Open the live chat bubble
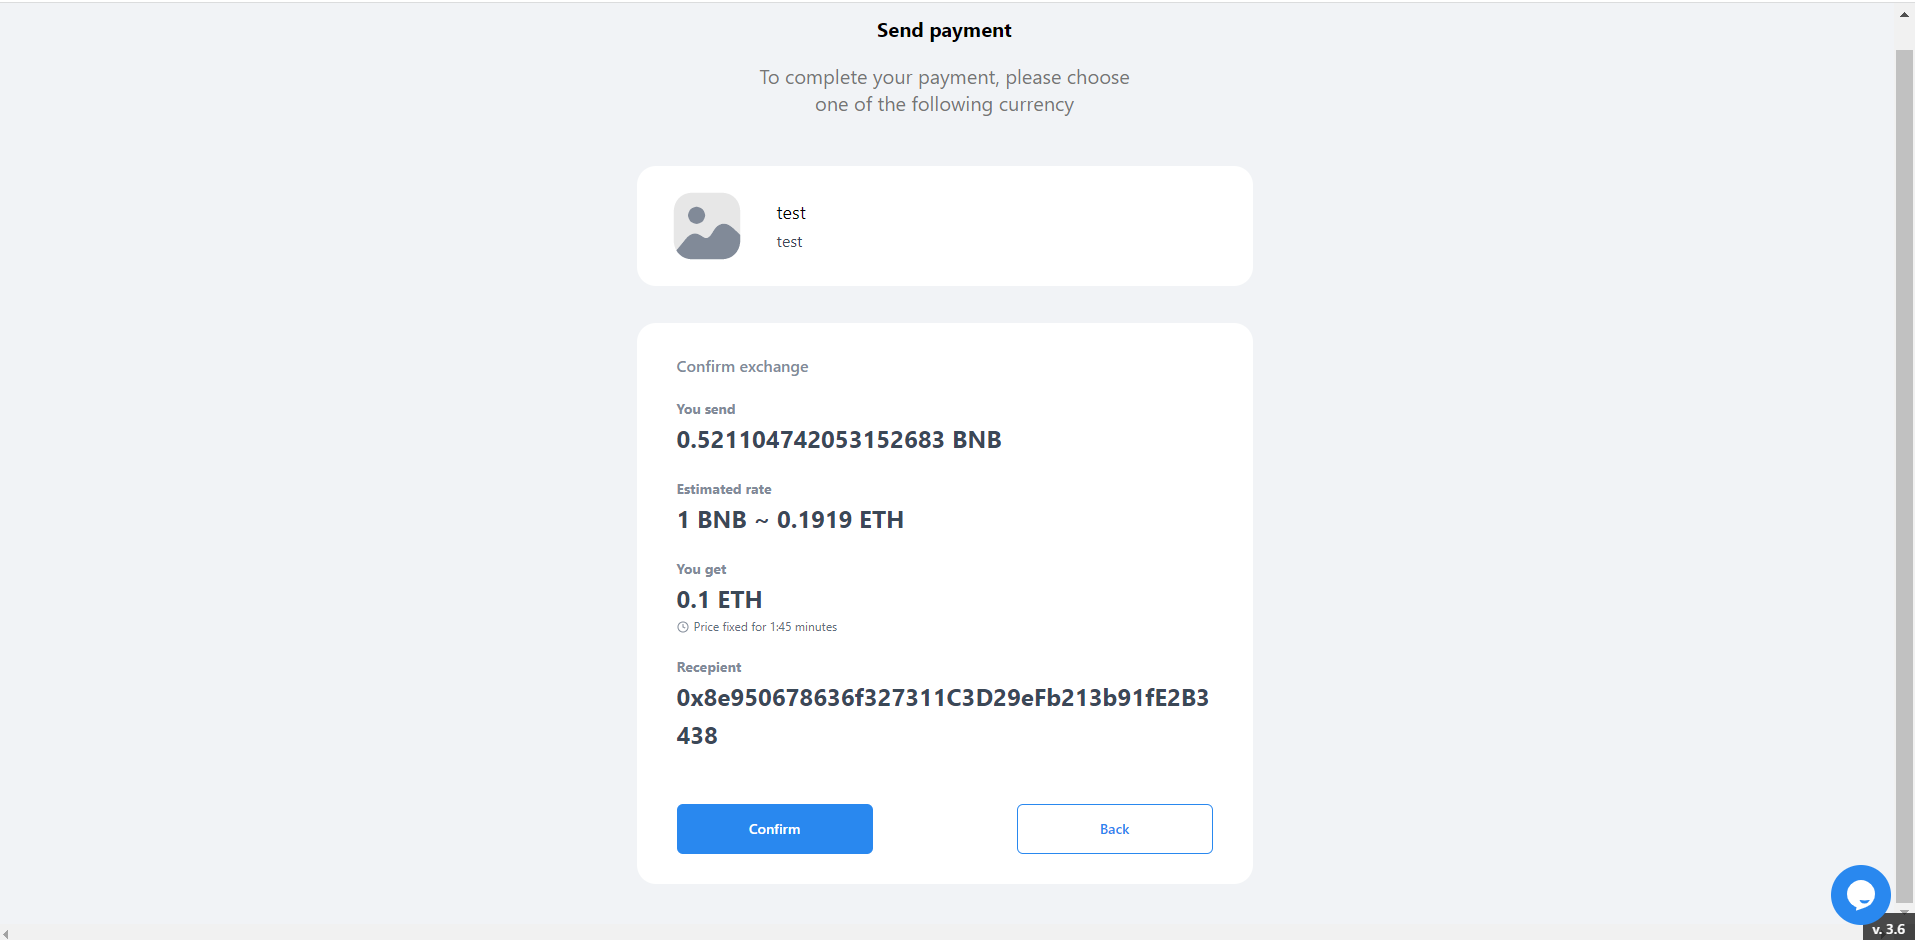The image size is (1915, 940). pyautogui.click(x=1860, y=894)
